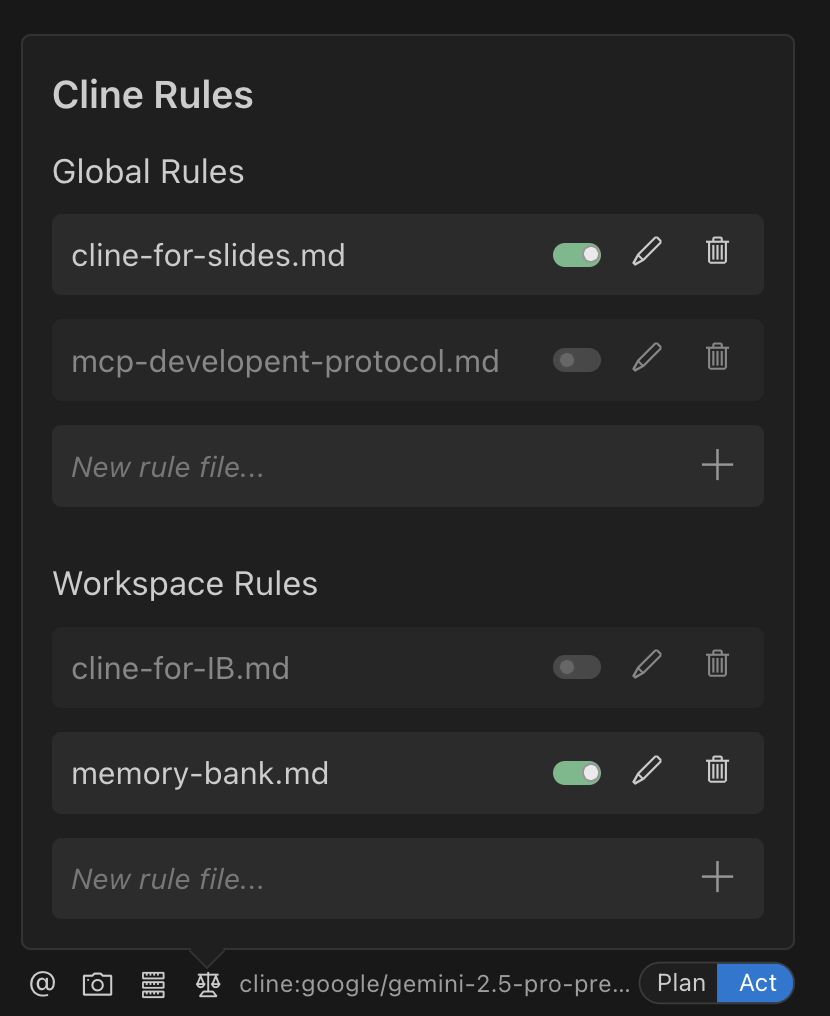Click the camera screenshot icon
Viewport: 830px width, 1016px height.
coord(97,983)
